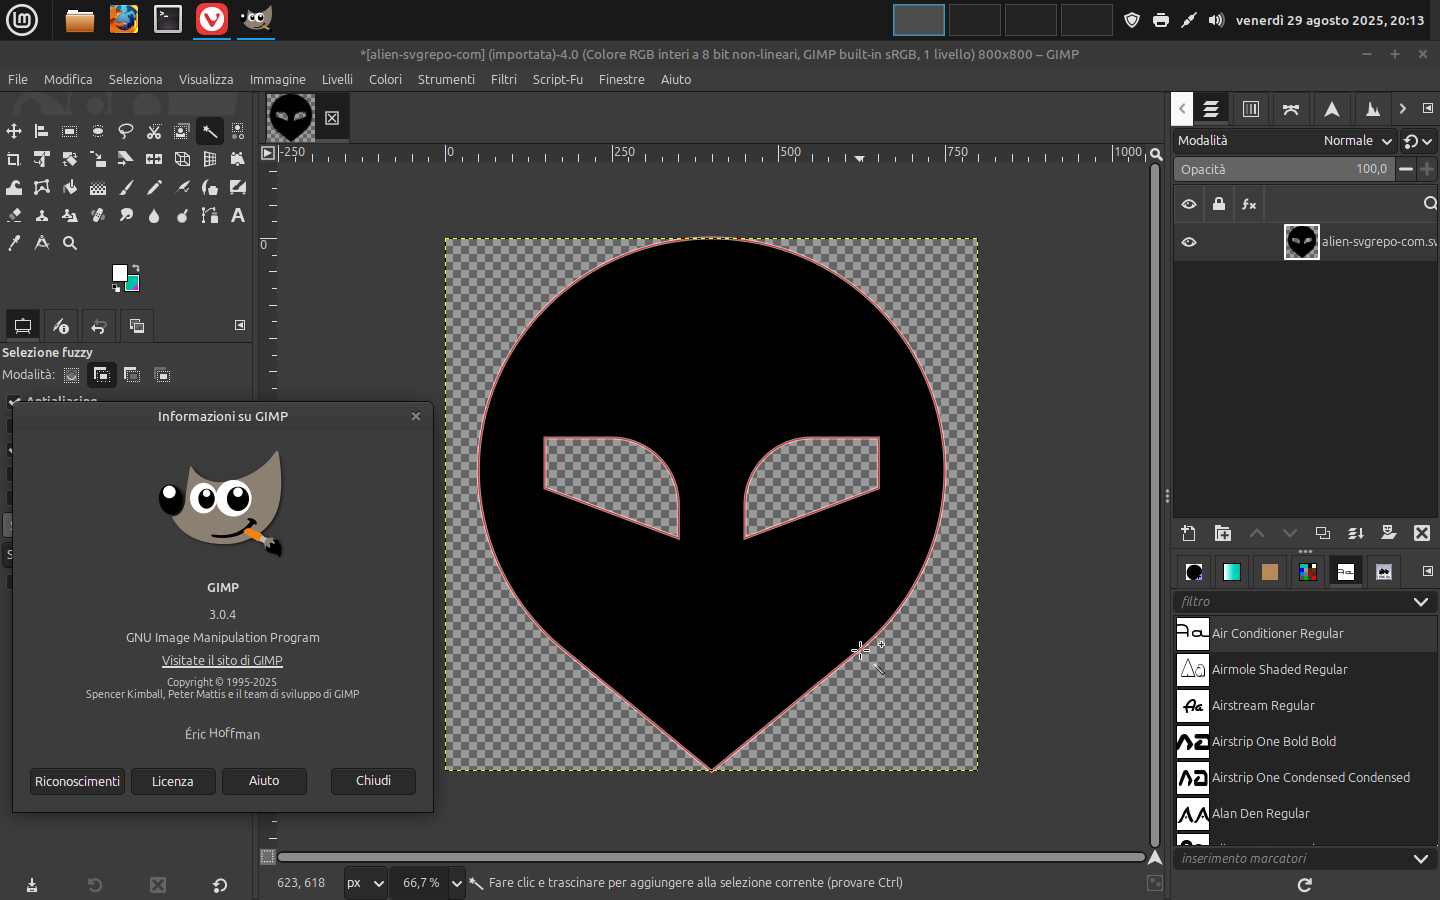The height and width of the screenshot is (900, 1440).
Task: Select replace current selection mode
Action: pyautogui.click(x=72, y=375)
